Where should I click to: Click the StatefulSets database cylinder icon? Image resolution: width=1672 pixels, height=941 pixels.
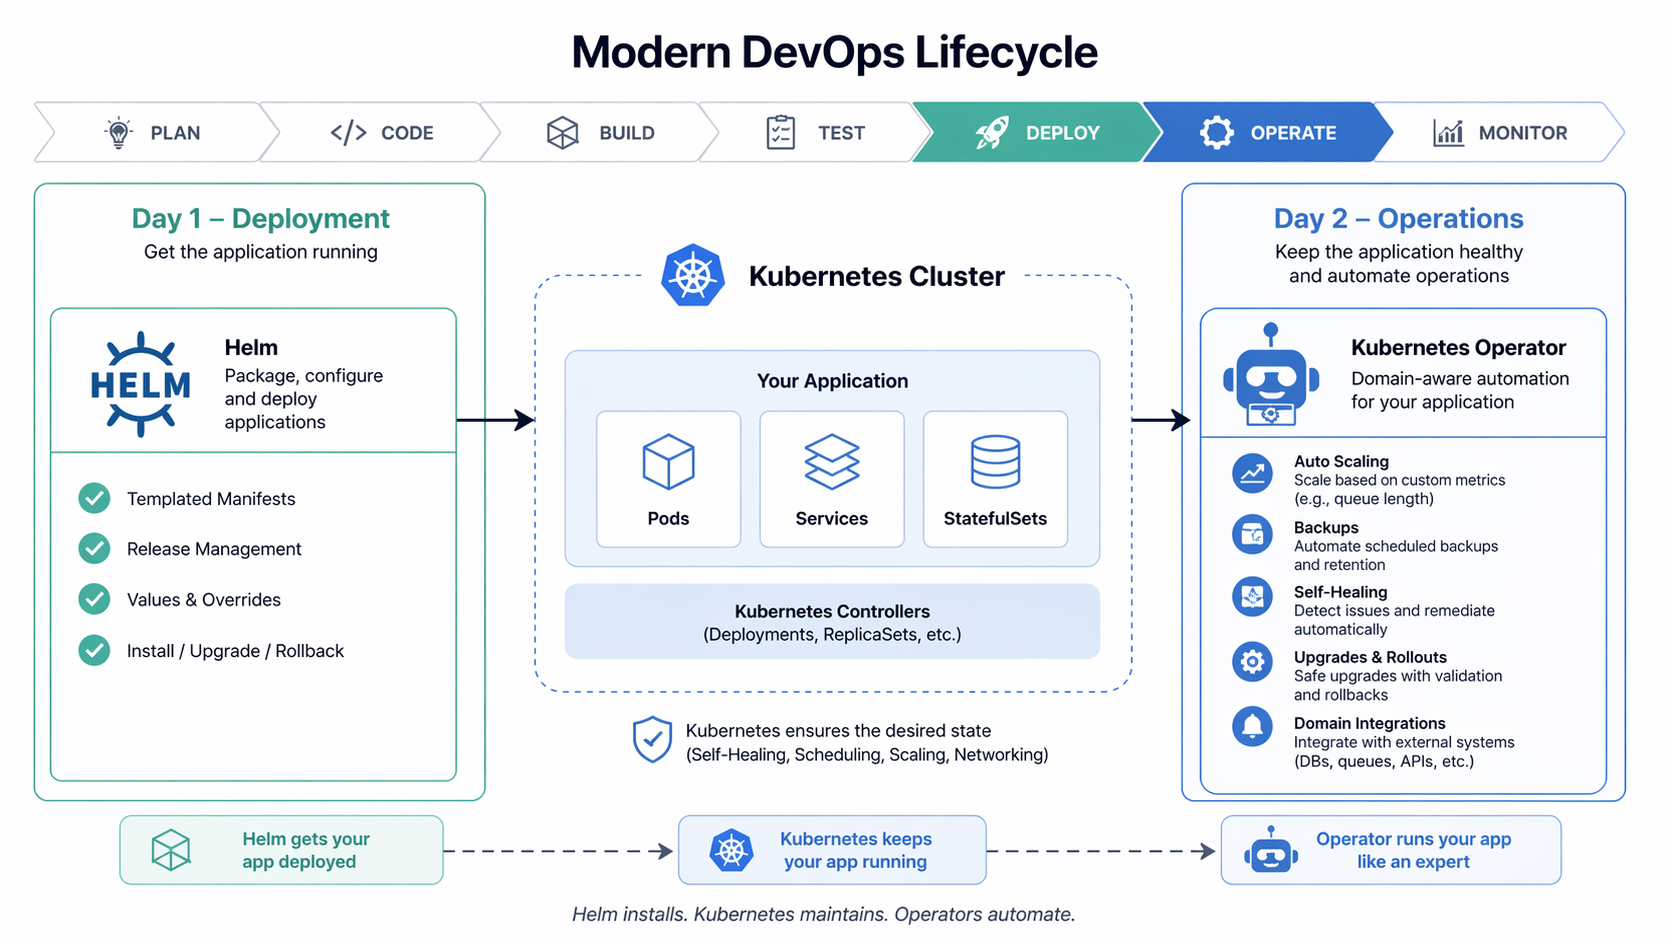995,462
